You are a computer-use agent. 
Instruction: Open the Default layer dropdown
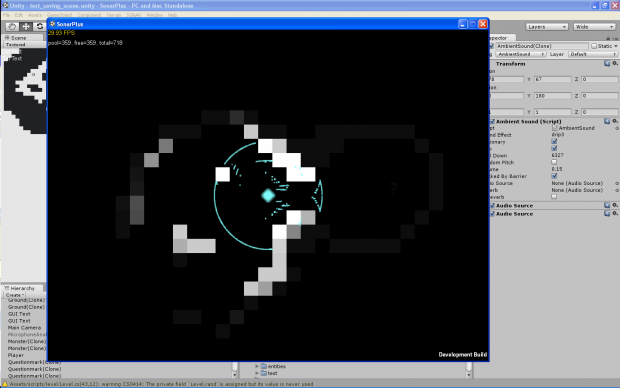(x=593, y=54)
